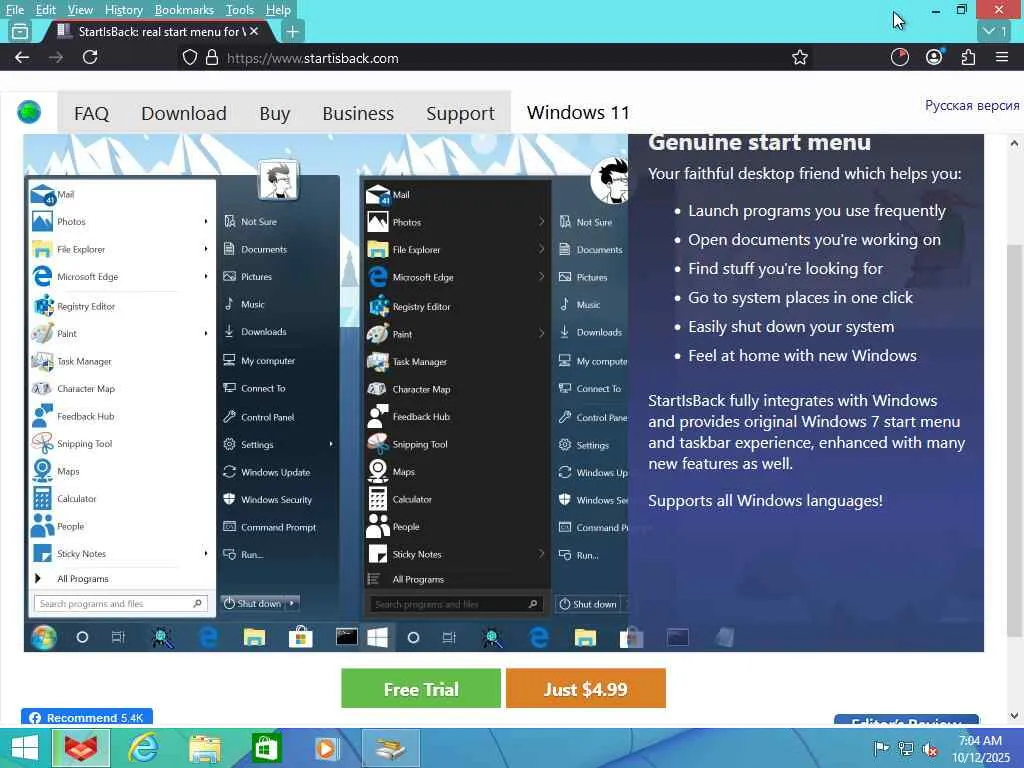Go to the Download page tab
This screenshot has width=1024, height=768.
point(184,113)
